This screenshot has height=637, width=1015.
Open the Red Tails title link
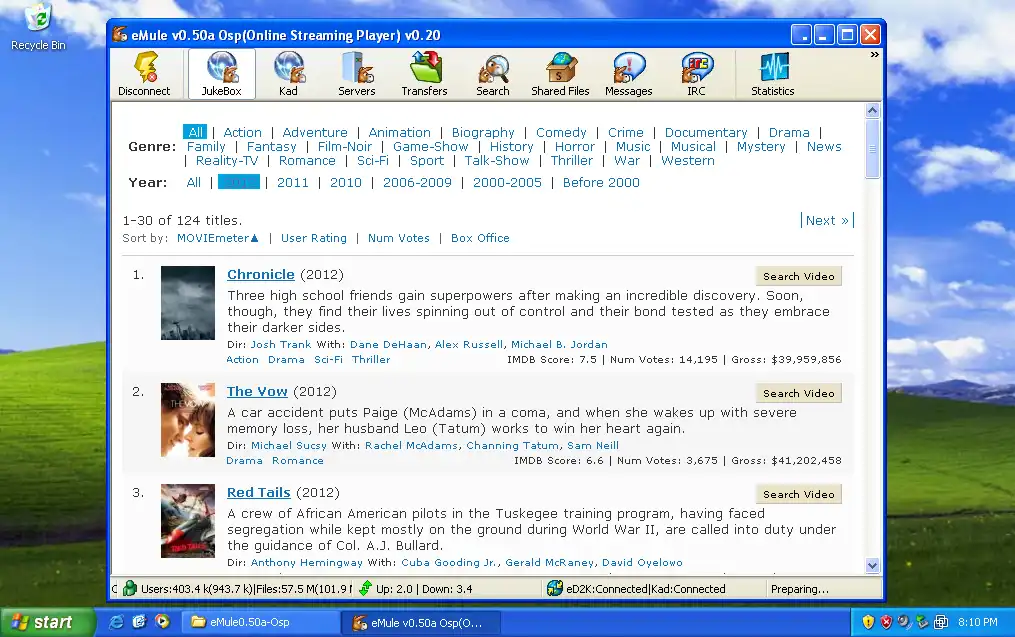[259, 492]
